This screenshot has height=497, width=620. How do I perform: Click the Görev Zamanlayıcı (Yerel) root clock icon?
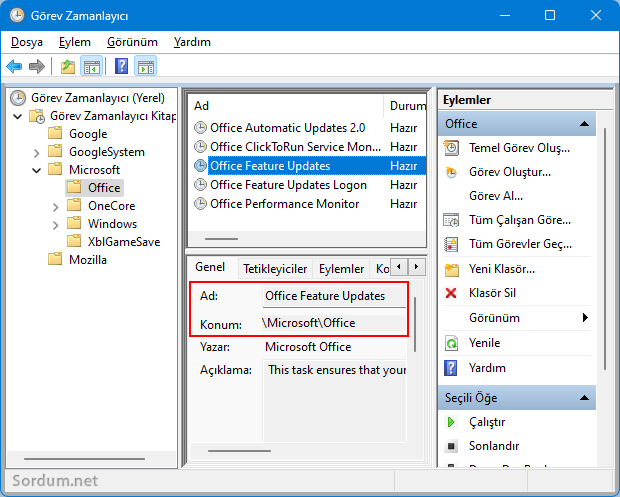point(18,98)
